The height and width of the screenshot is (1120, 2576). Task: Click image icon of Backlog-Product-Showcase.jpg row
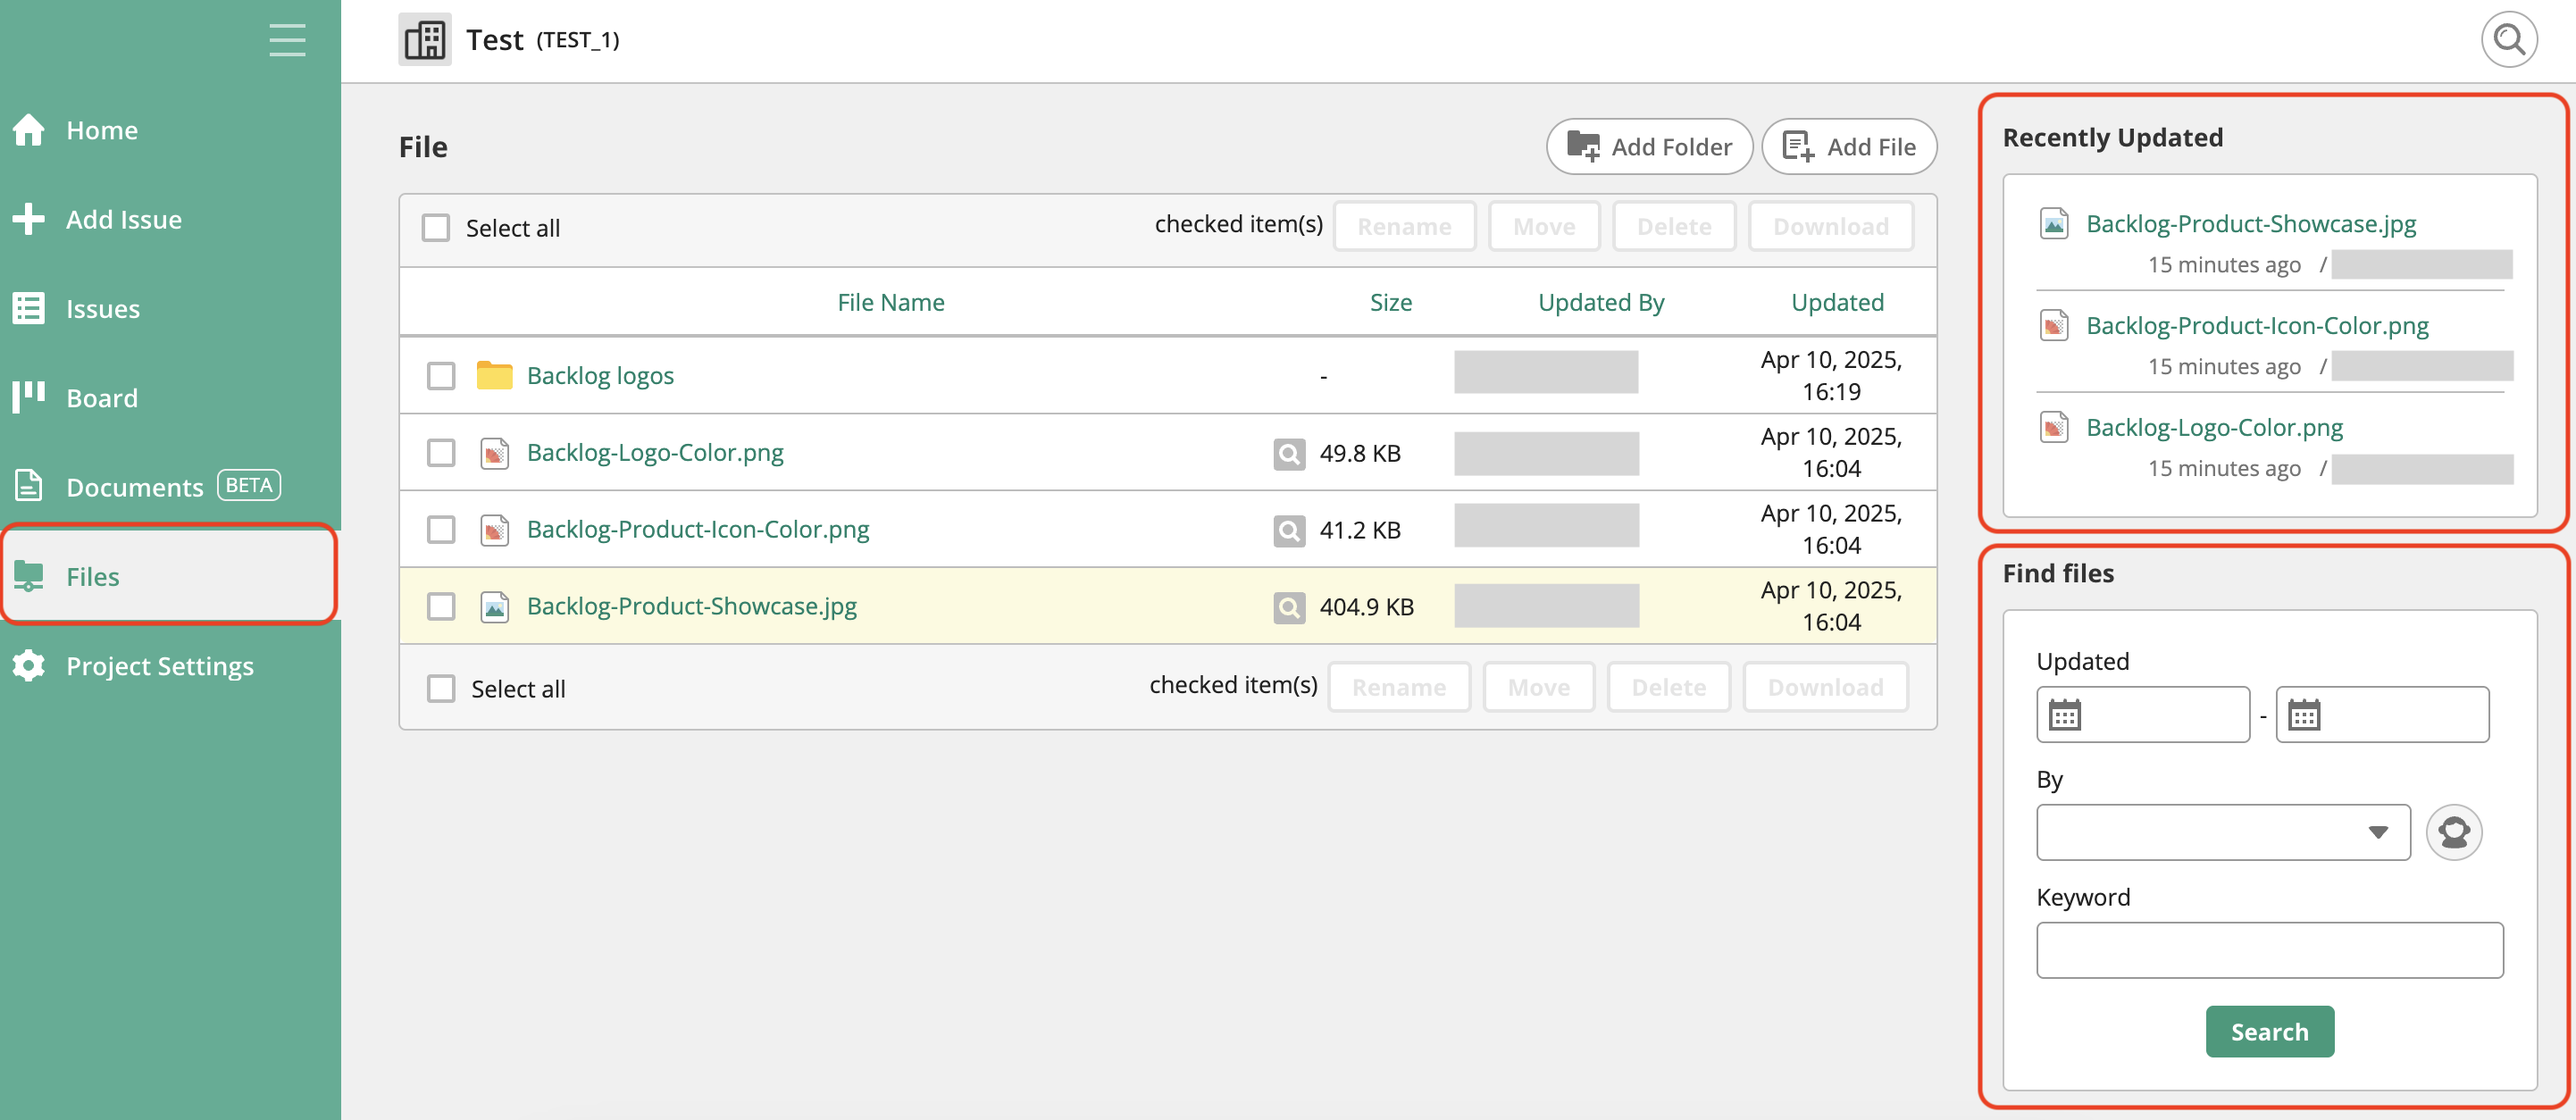point(494,607)
